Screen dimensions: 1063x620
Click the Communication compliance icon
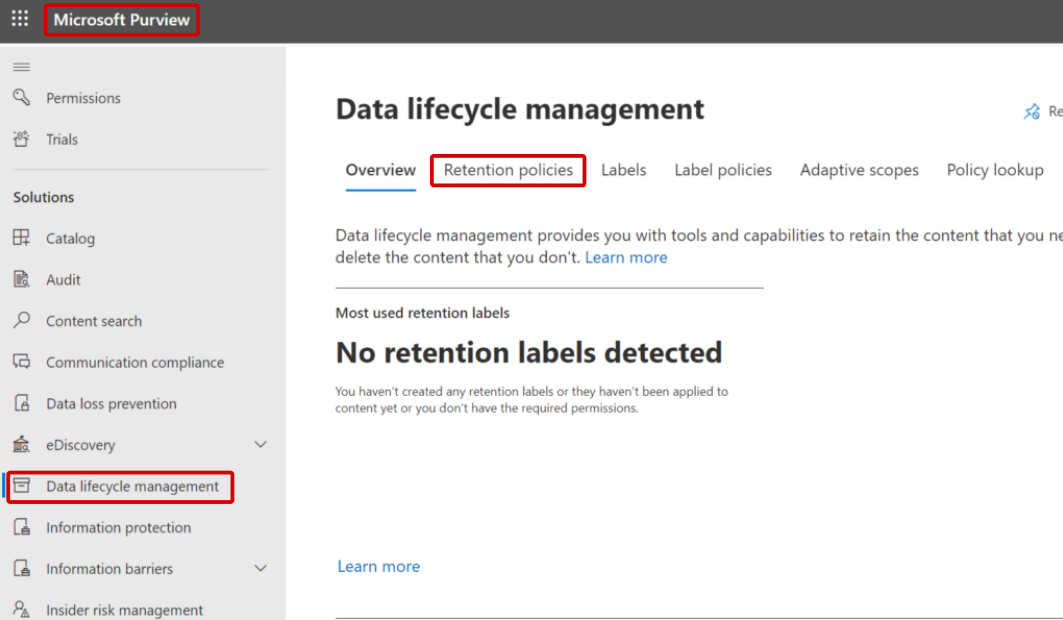[x=21, y=362]
